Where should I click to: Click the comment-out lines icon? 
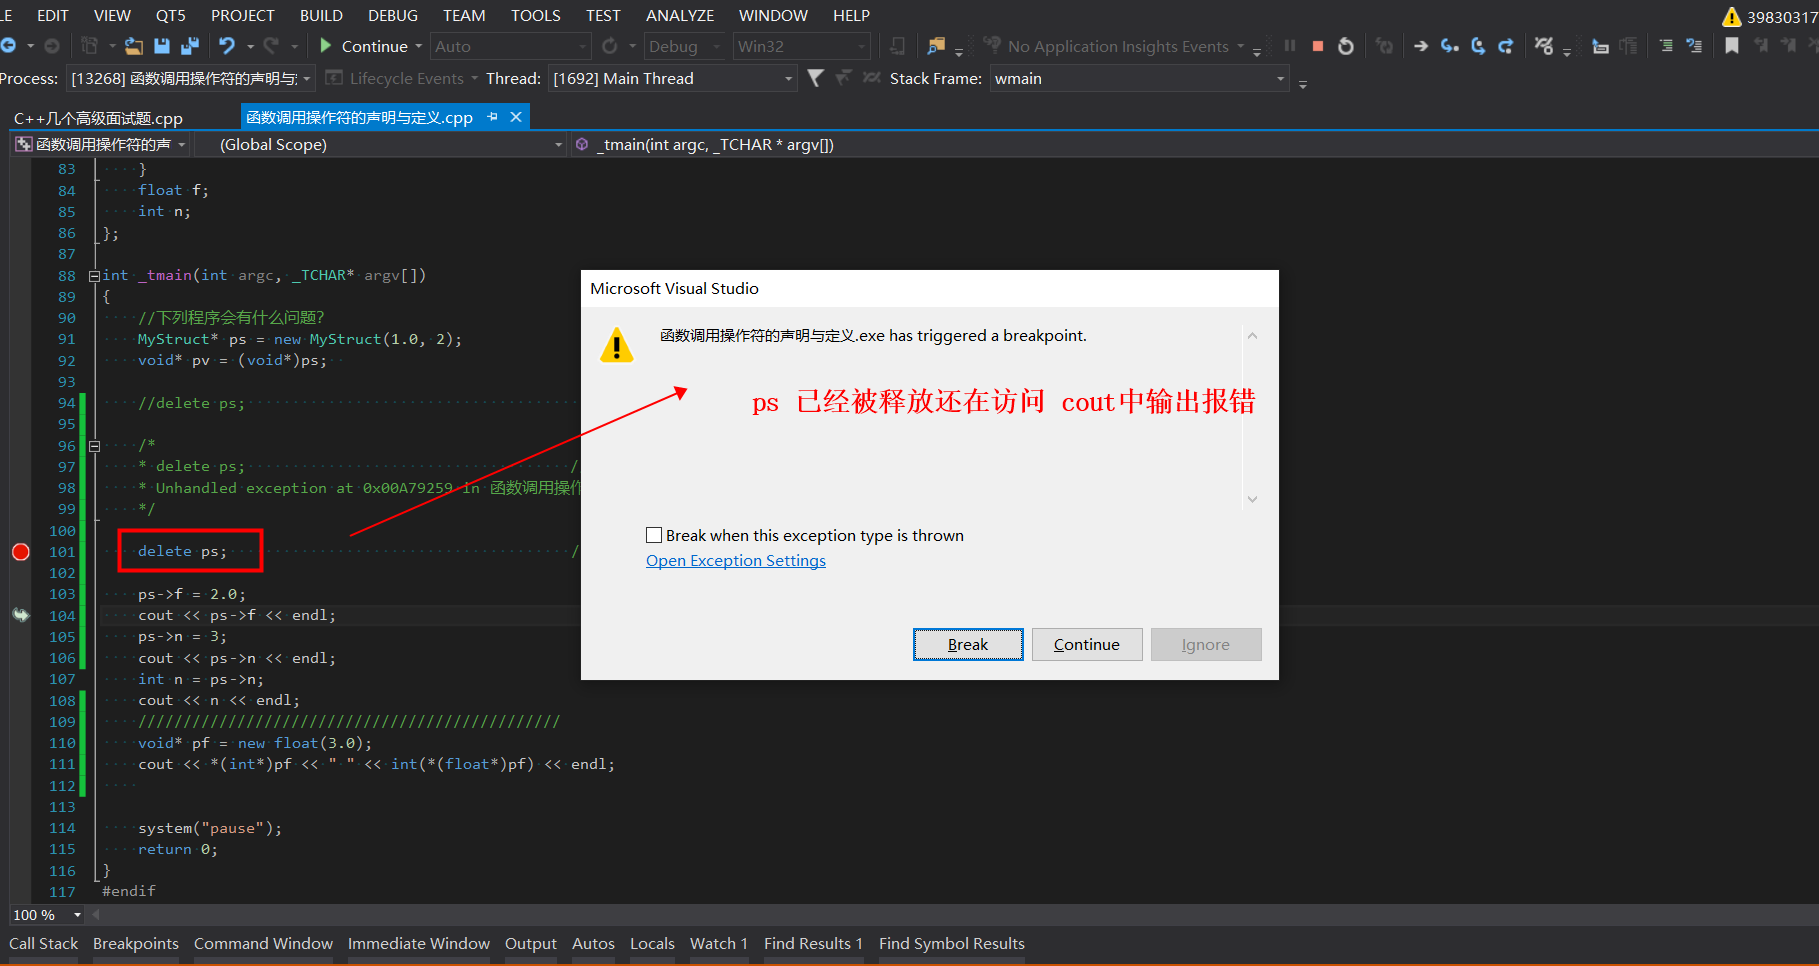[1666, 46]
